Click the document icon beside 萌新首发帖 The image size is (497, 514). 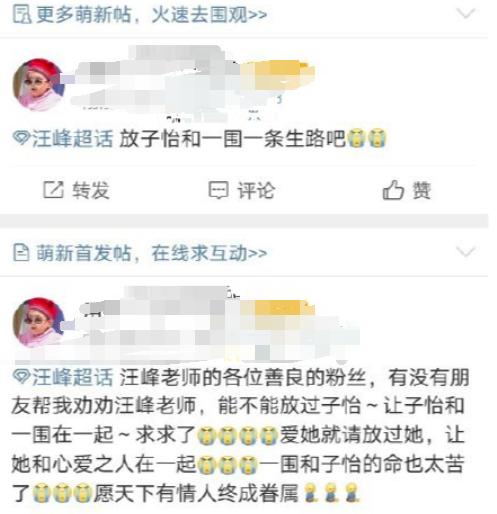point(21,253)
